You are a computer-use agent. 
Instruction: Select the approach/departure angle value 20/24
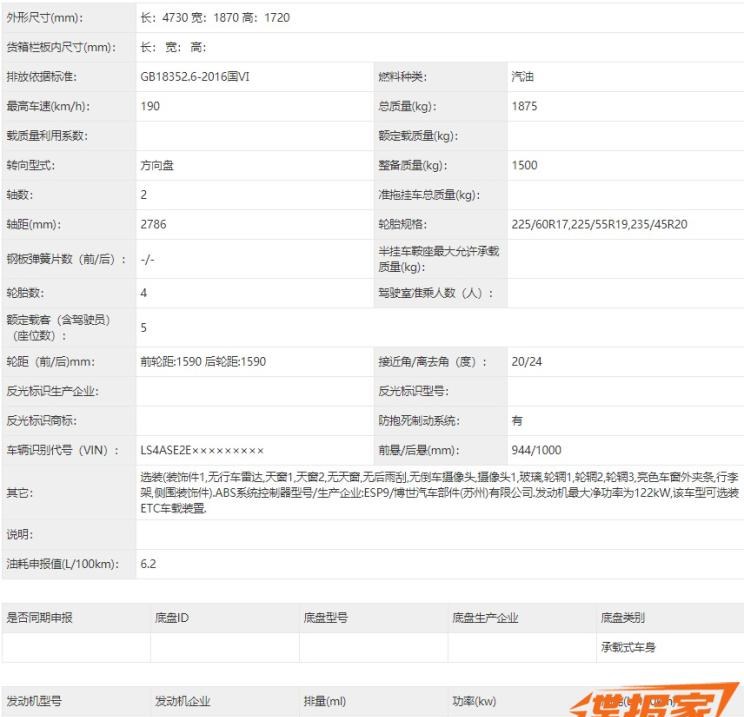(527, 362)
